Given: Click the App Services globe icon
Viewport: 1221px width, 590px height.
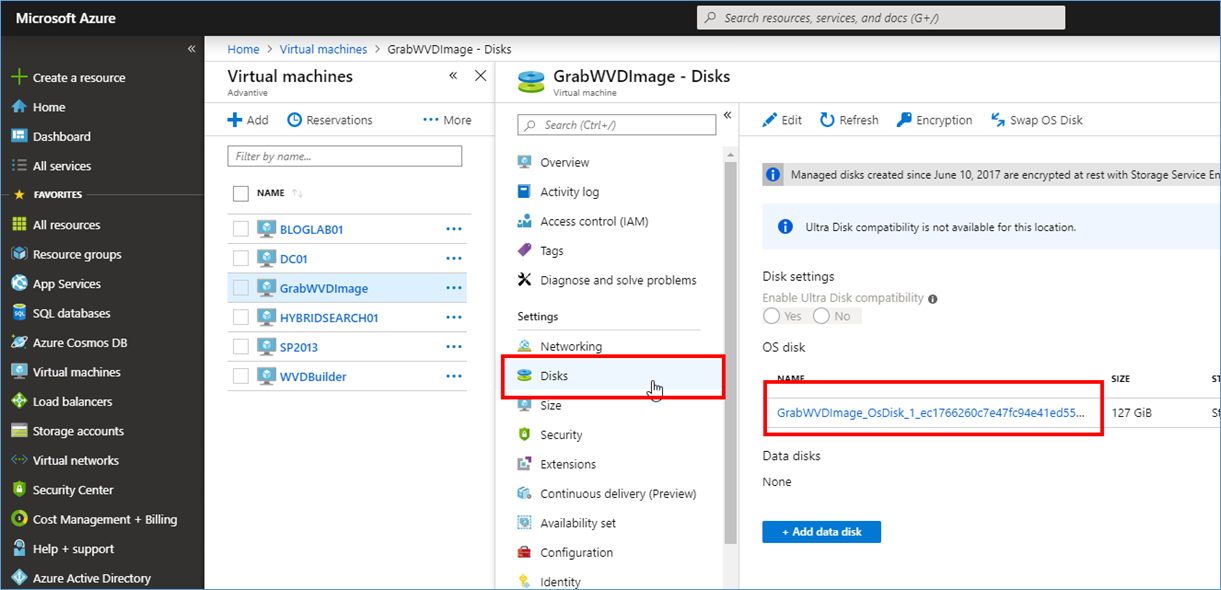Looking at the screenshot, I should (18, 284).
